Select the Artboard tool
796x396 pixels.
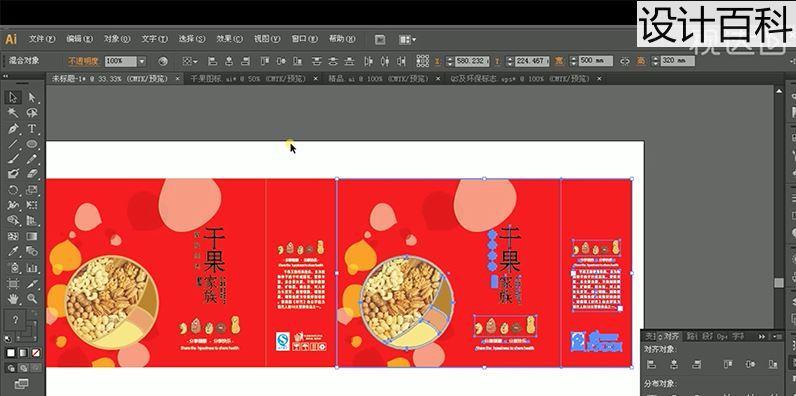pos(14,283)
